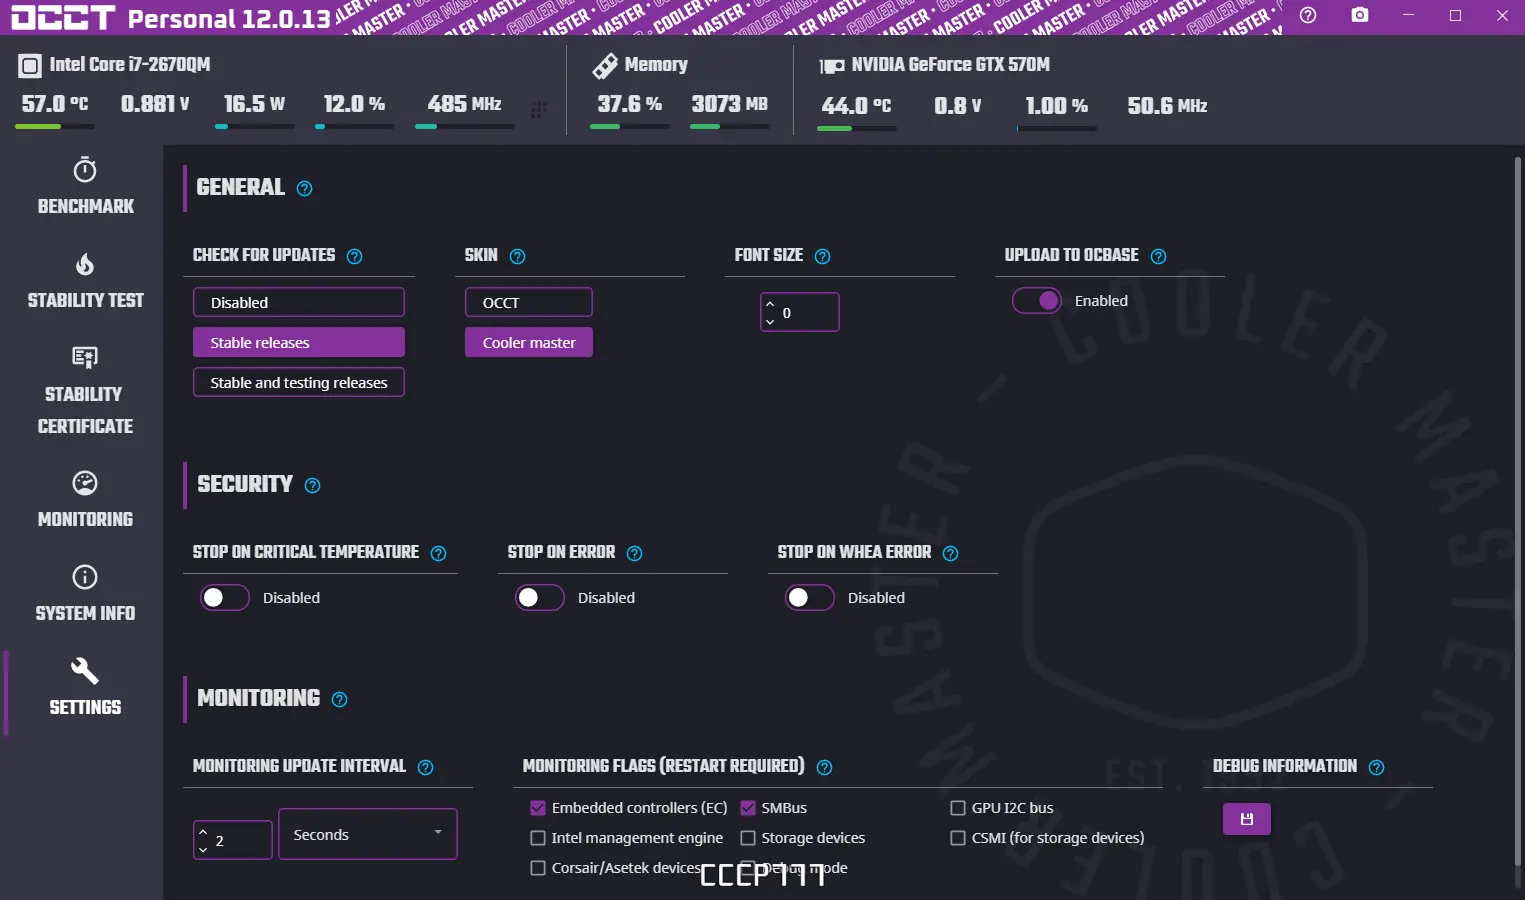
Task: Show help for Font Size
Action: (822, 256)
